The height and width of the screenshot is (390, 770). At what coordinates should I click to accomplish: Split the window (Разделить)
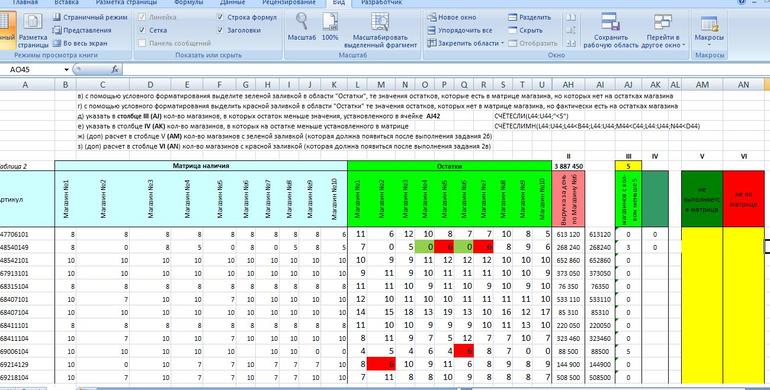click(x=529, y=17)
